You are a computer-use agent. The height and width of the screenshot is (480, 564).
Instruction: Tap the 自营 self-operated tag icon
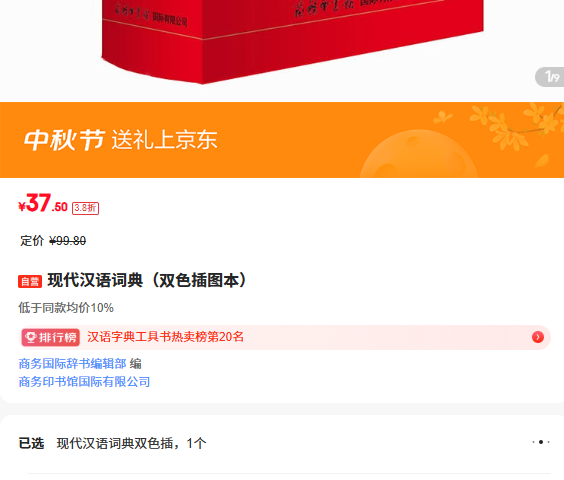tap(30, 281)
